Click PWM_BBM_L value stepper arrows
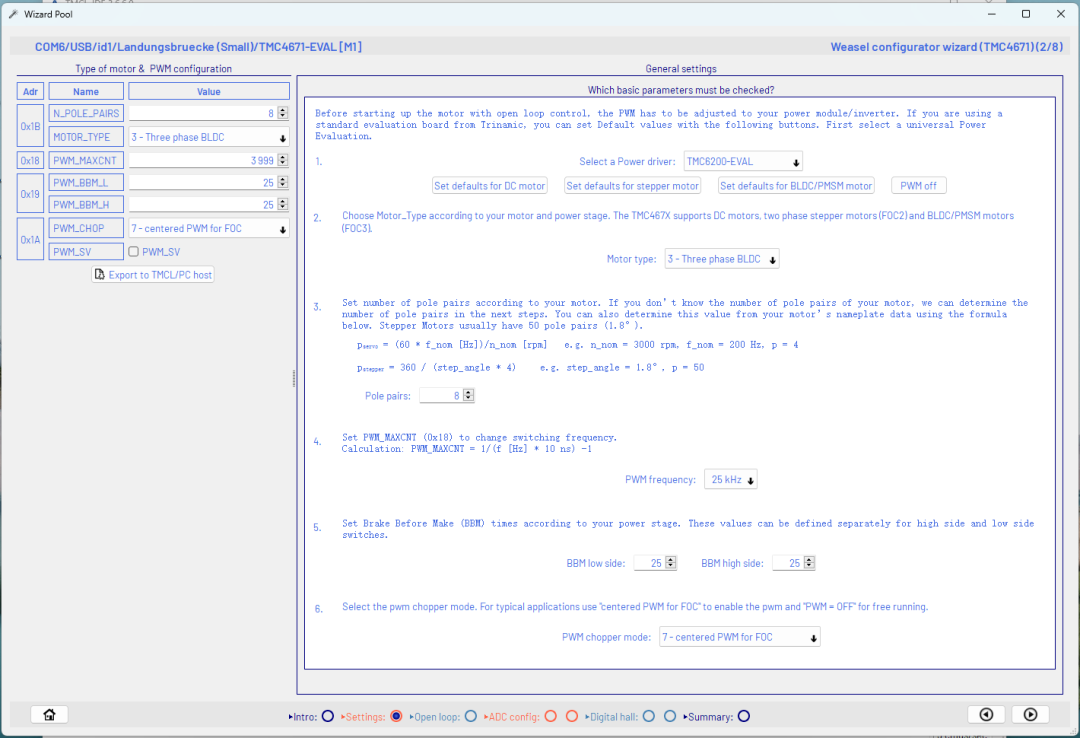 click(x=282, y=183)
